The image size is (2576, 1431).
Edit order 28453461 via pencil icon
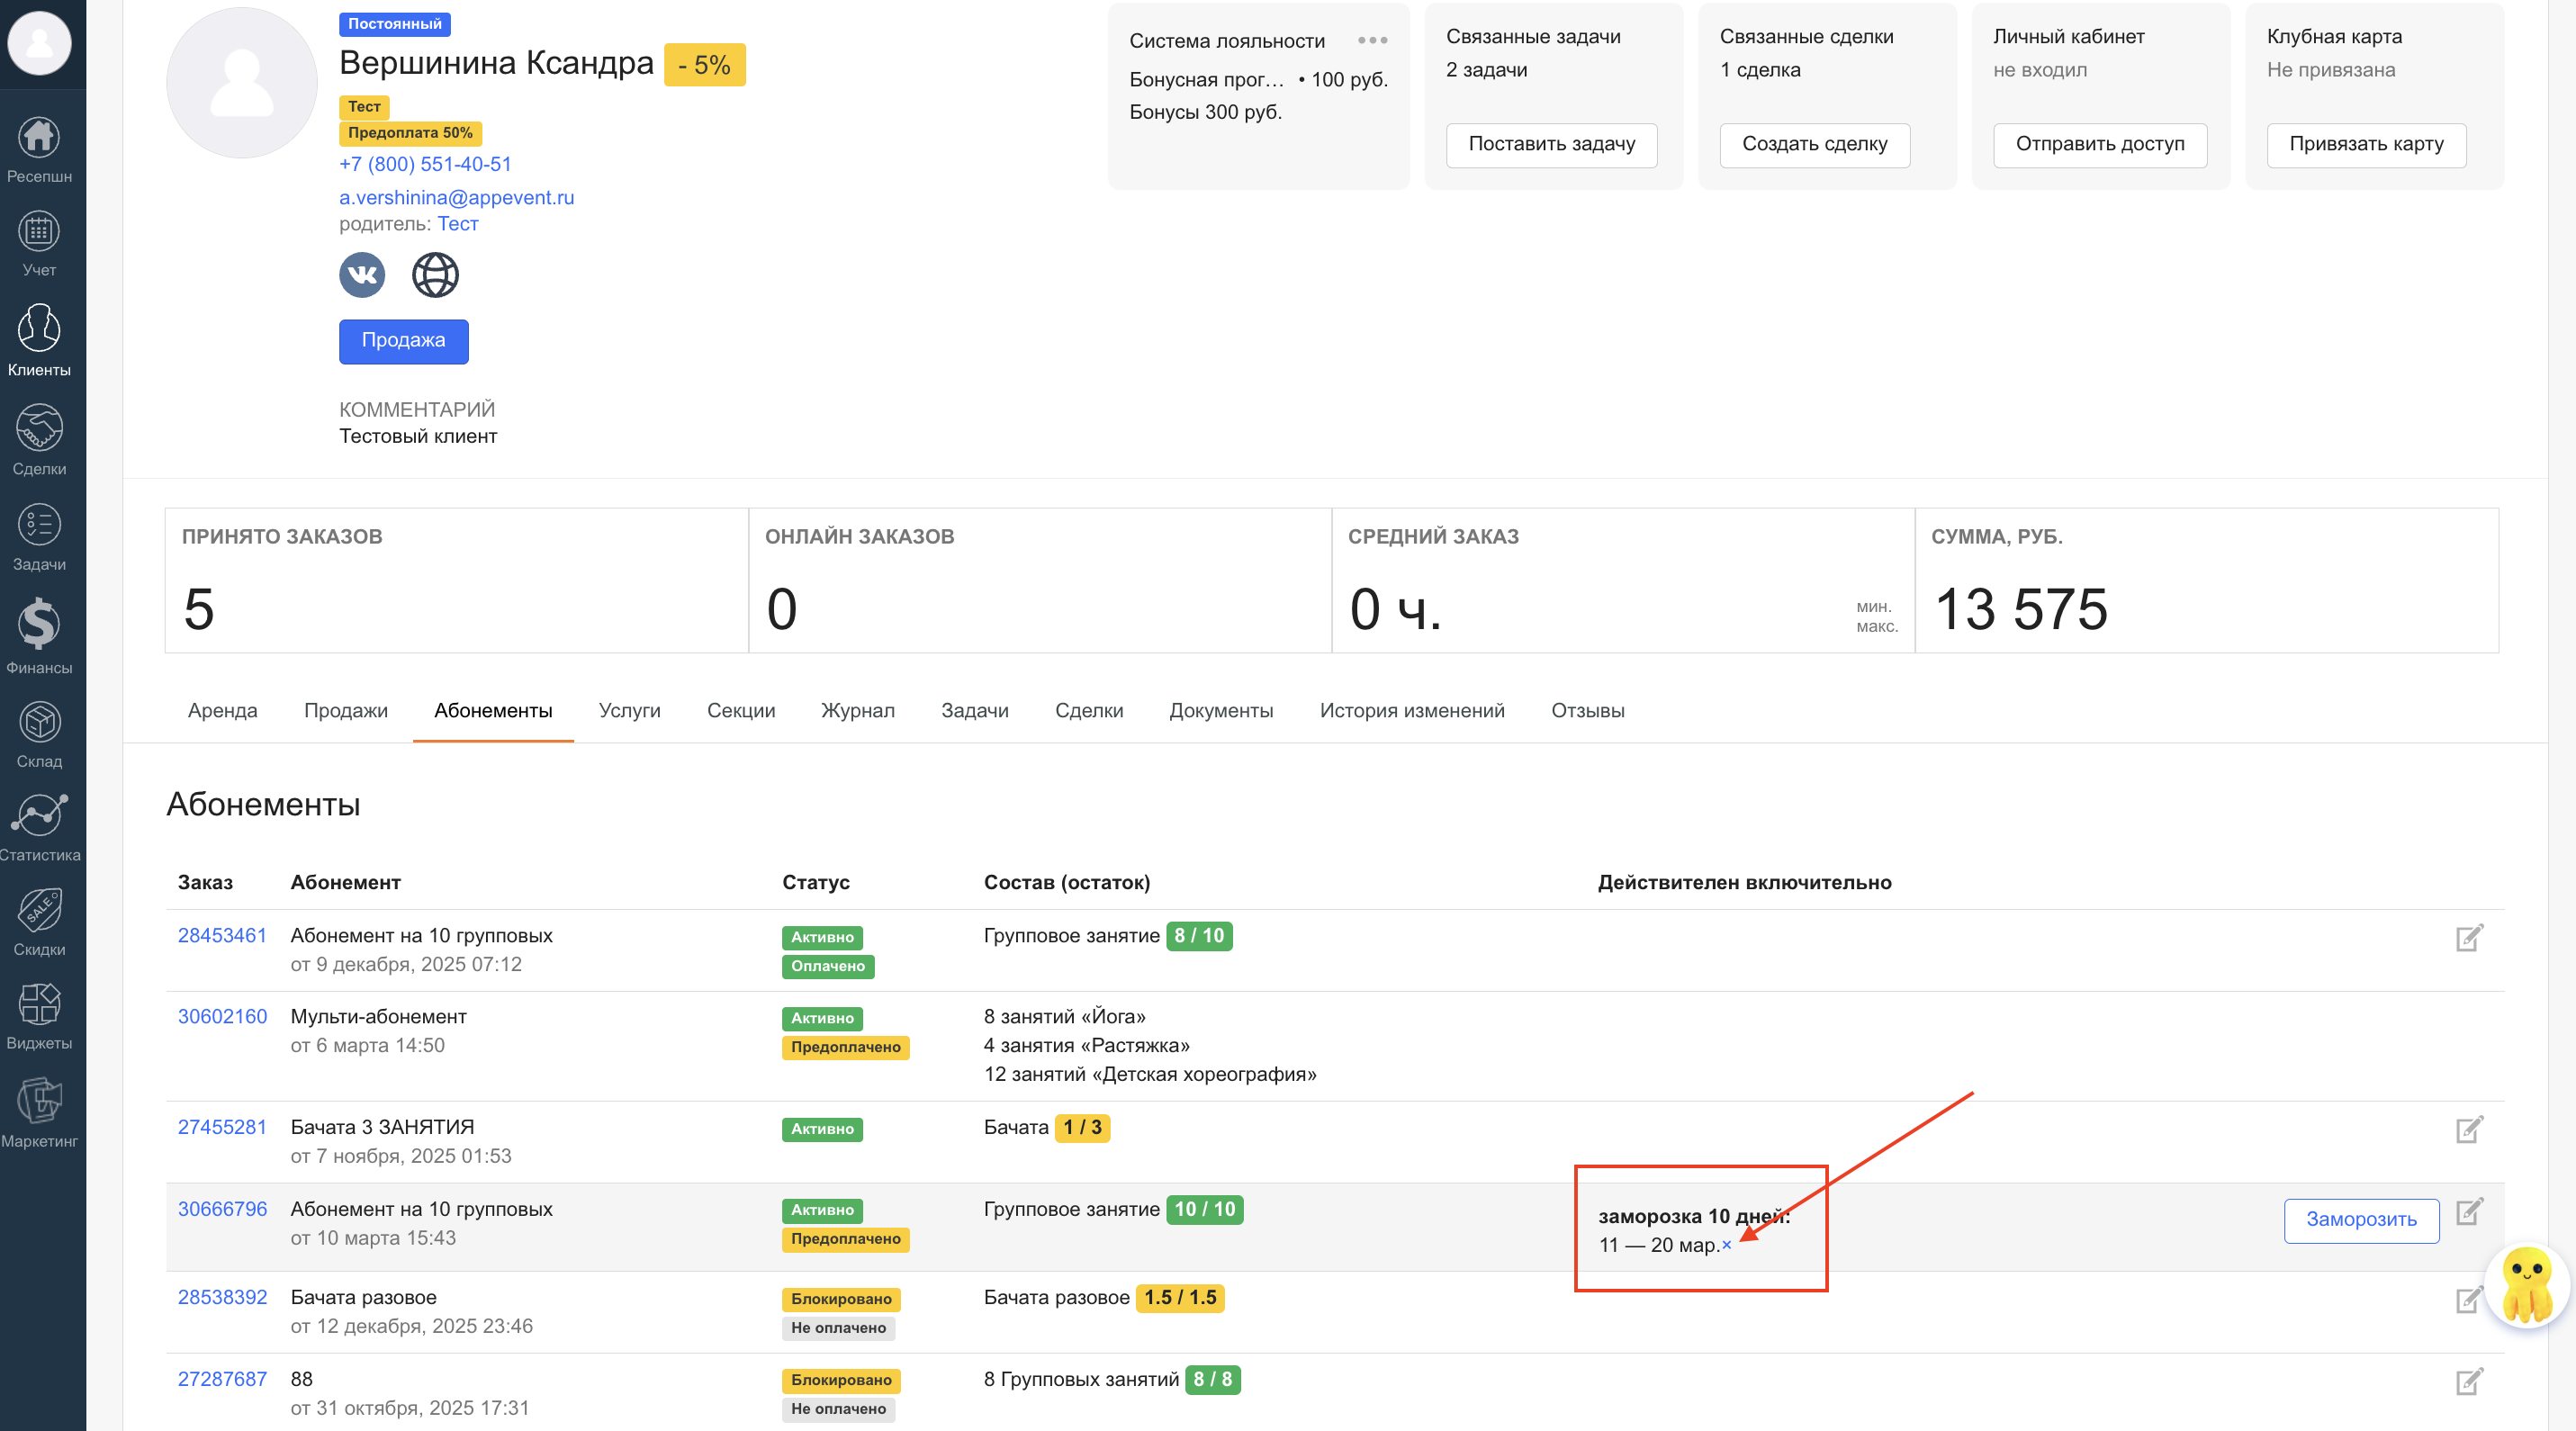2468,938
